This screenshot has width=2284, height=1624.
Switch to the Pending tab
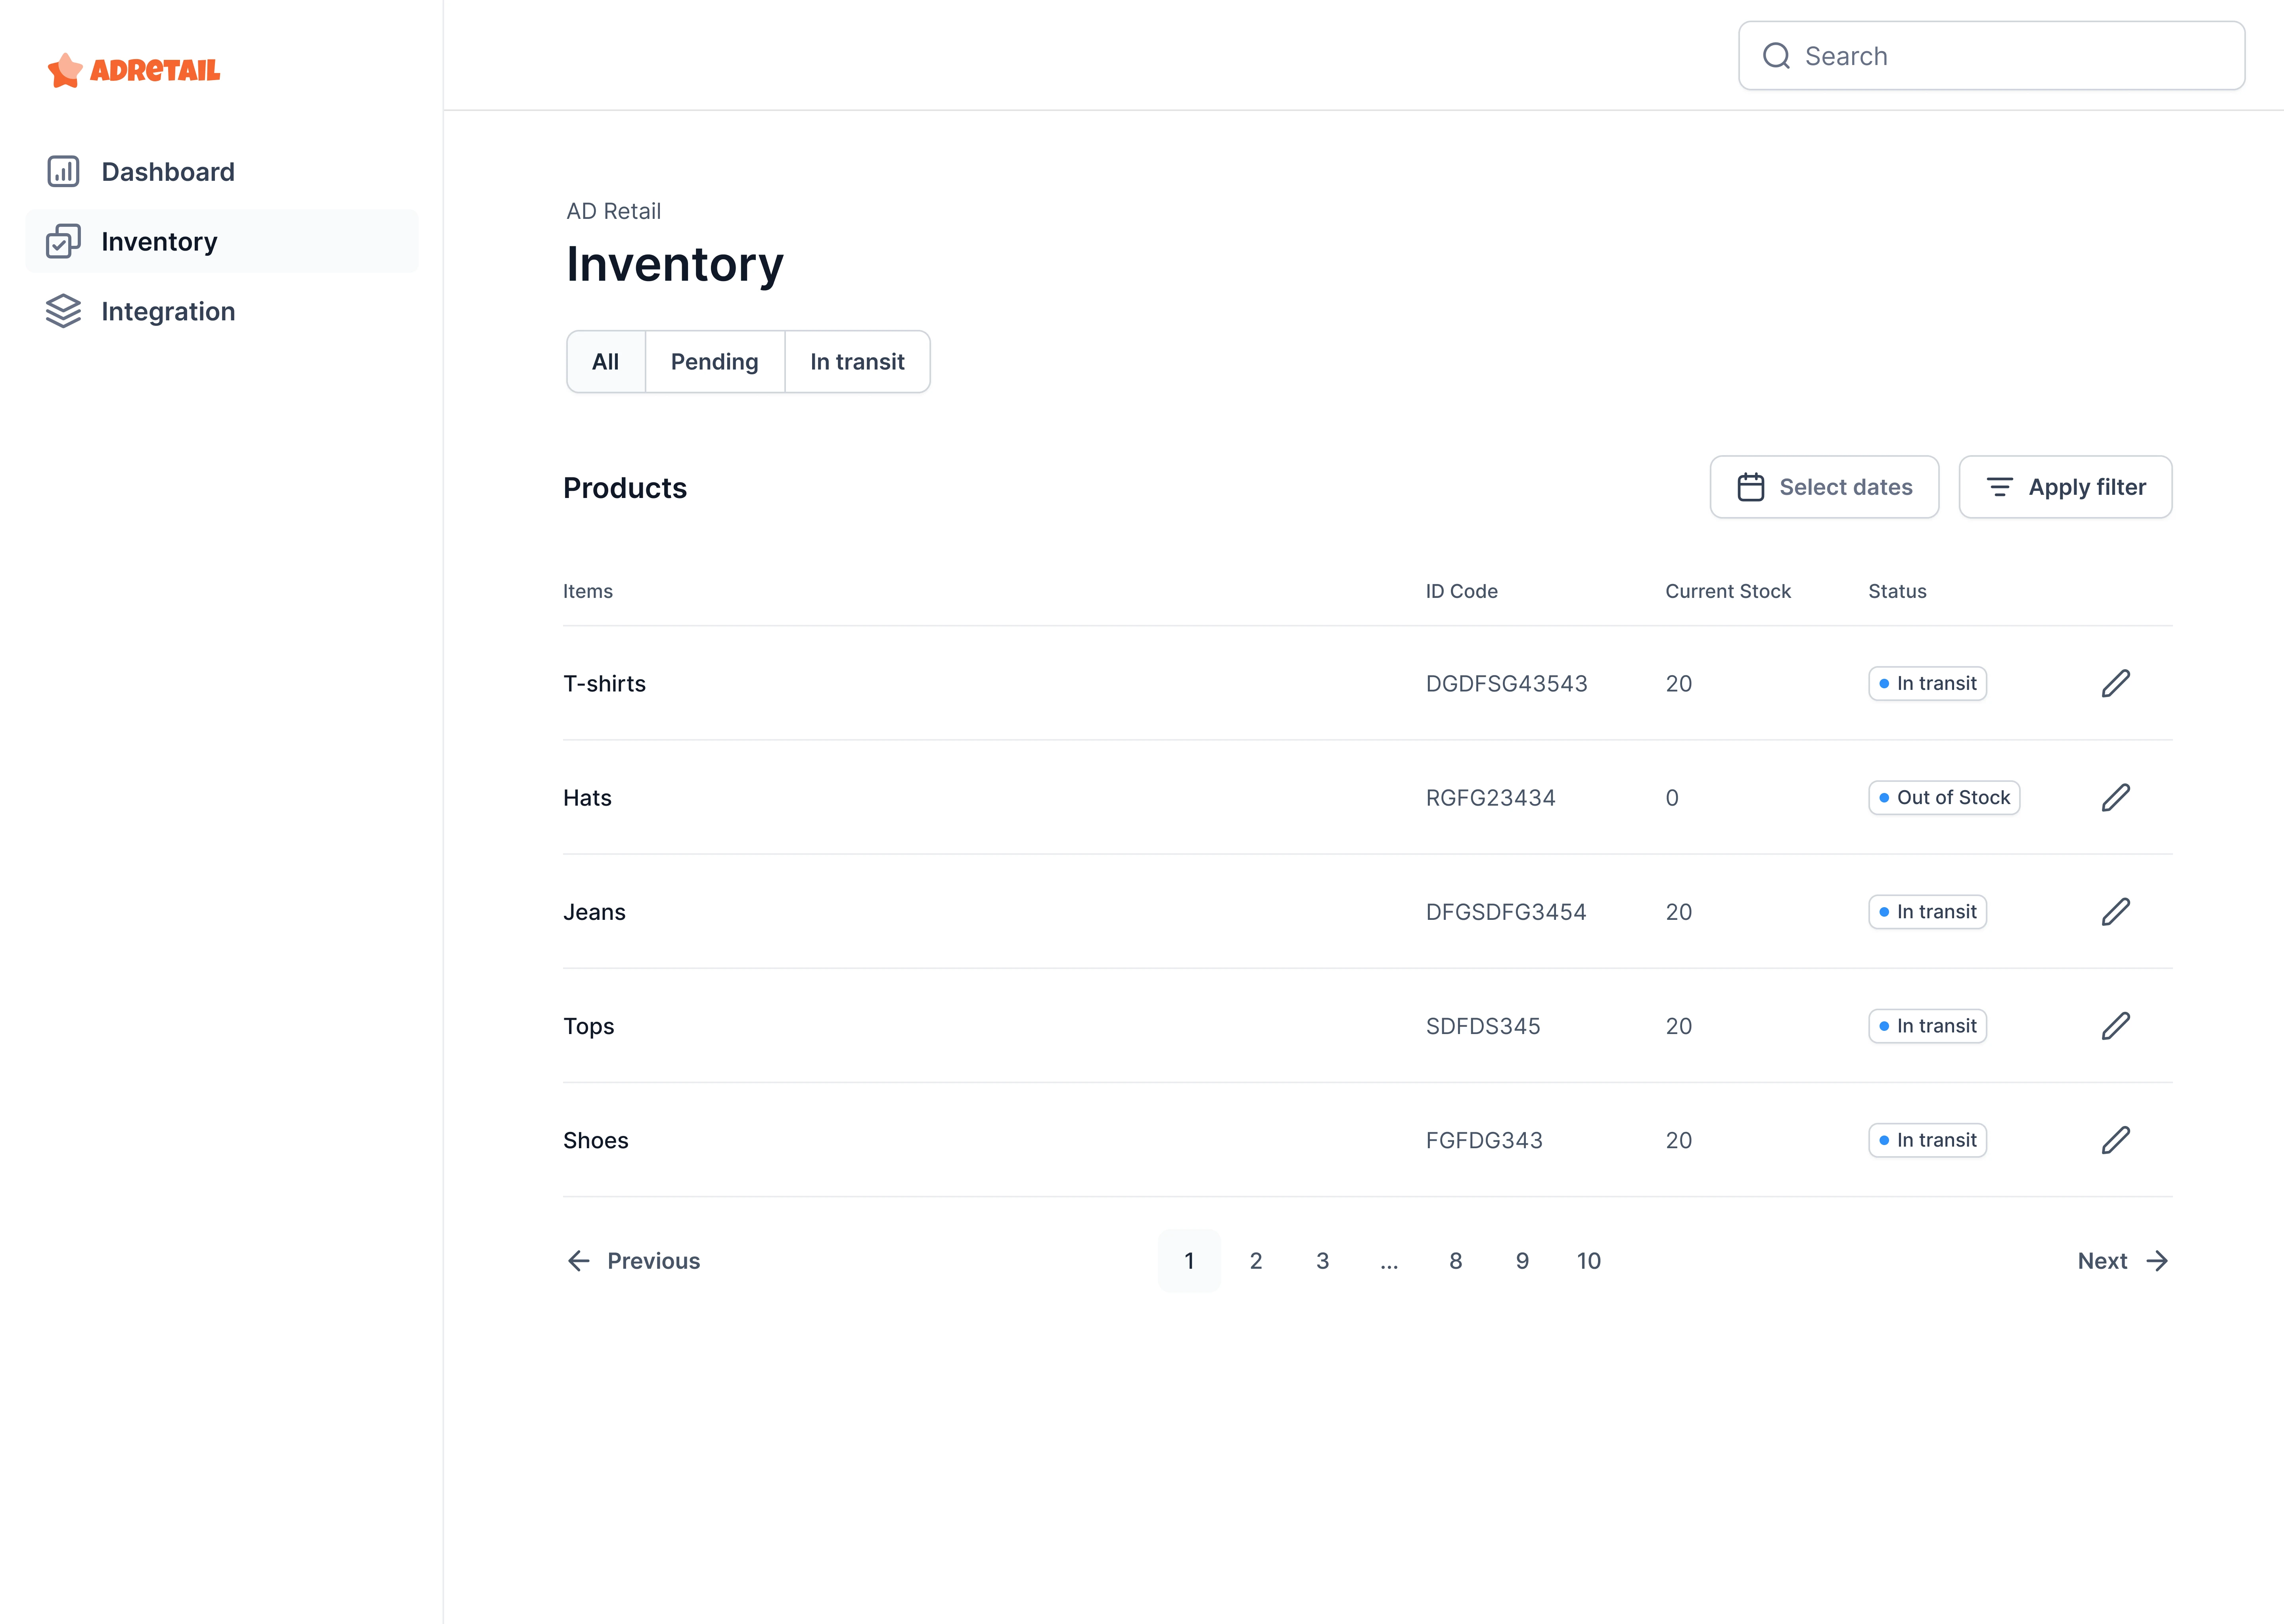tap(714, 361)
